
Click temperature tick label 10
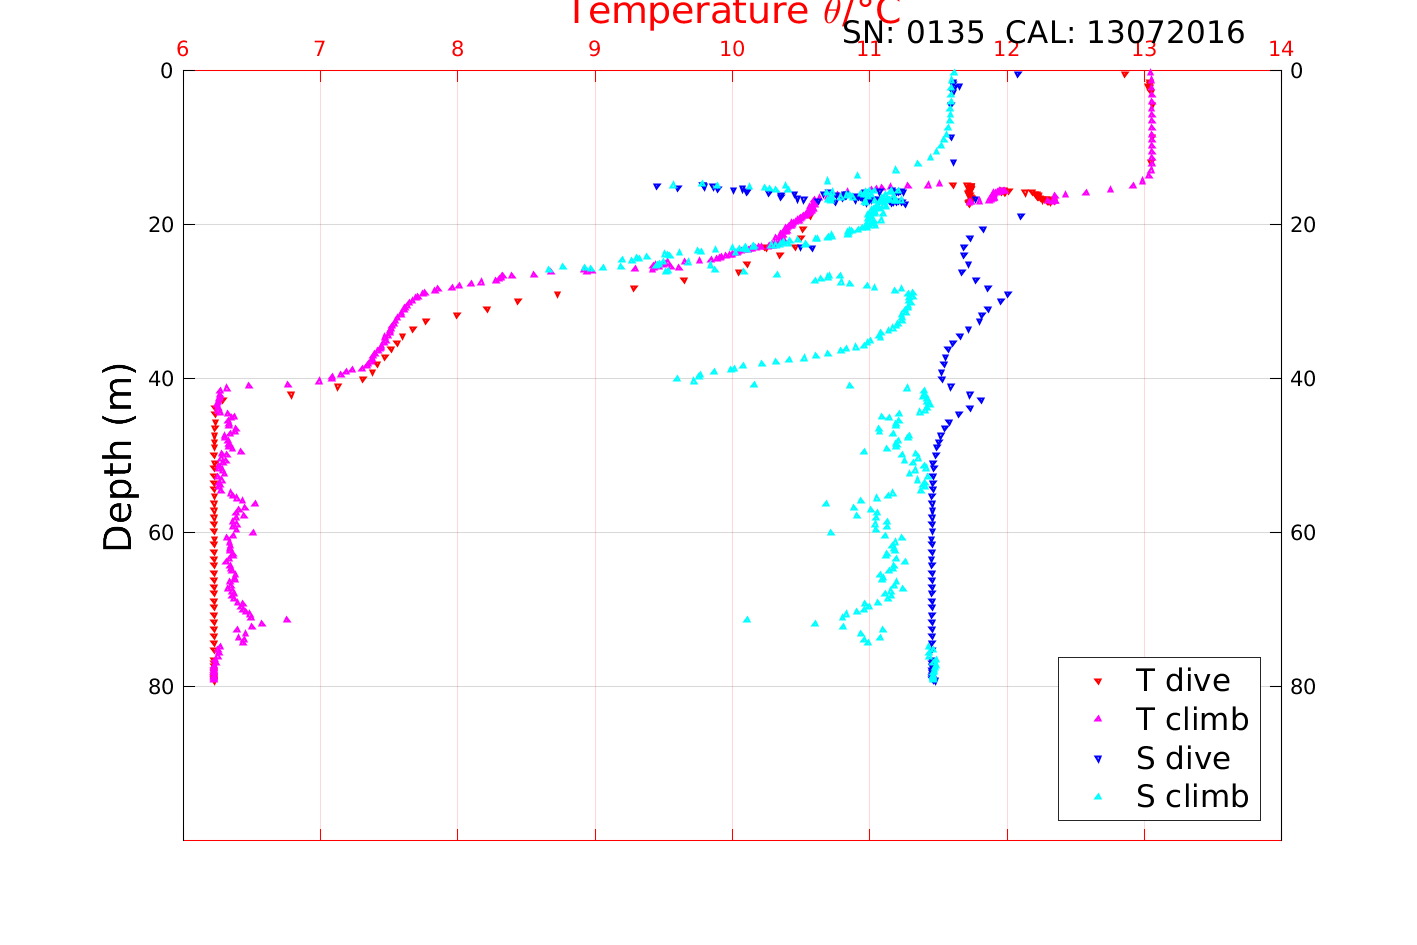[732, 49]
